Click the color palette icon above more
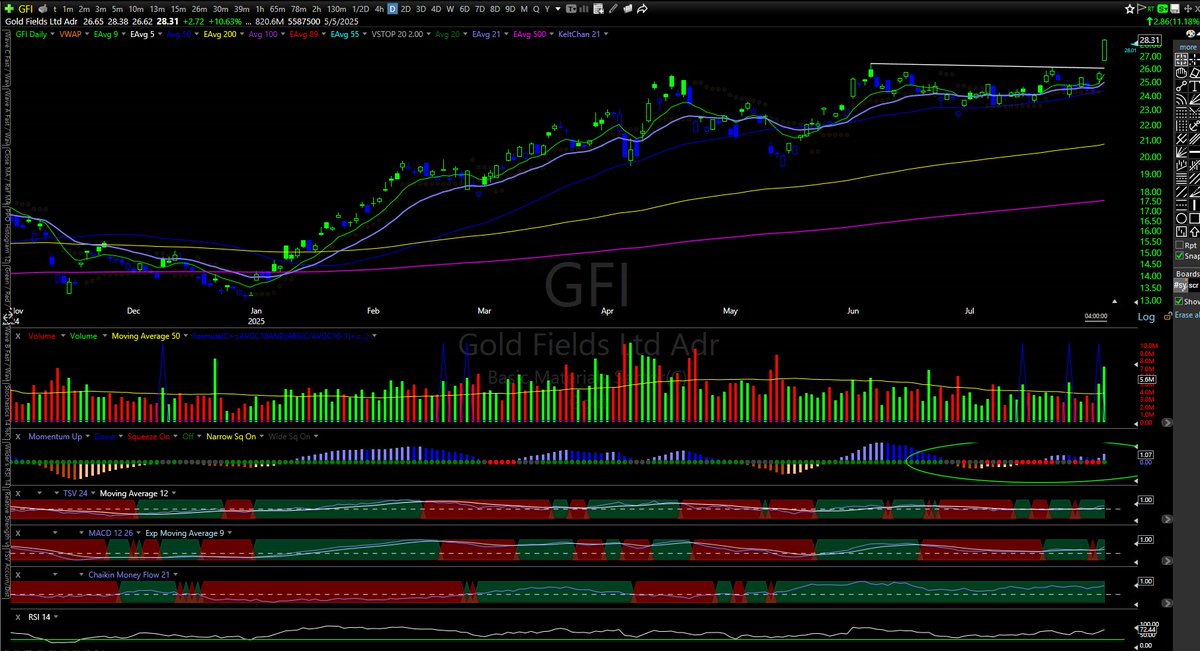Viewport: 1200px width, 651px height. [1190, 33]
